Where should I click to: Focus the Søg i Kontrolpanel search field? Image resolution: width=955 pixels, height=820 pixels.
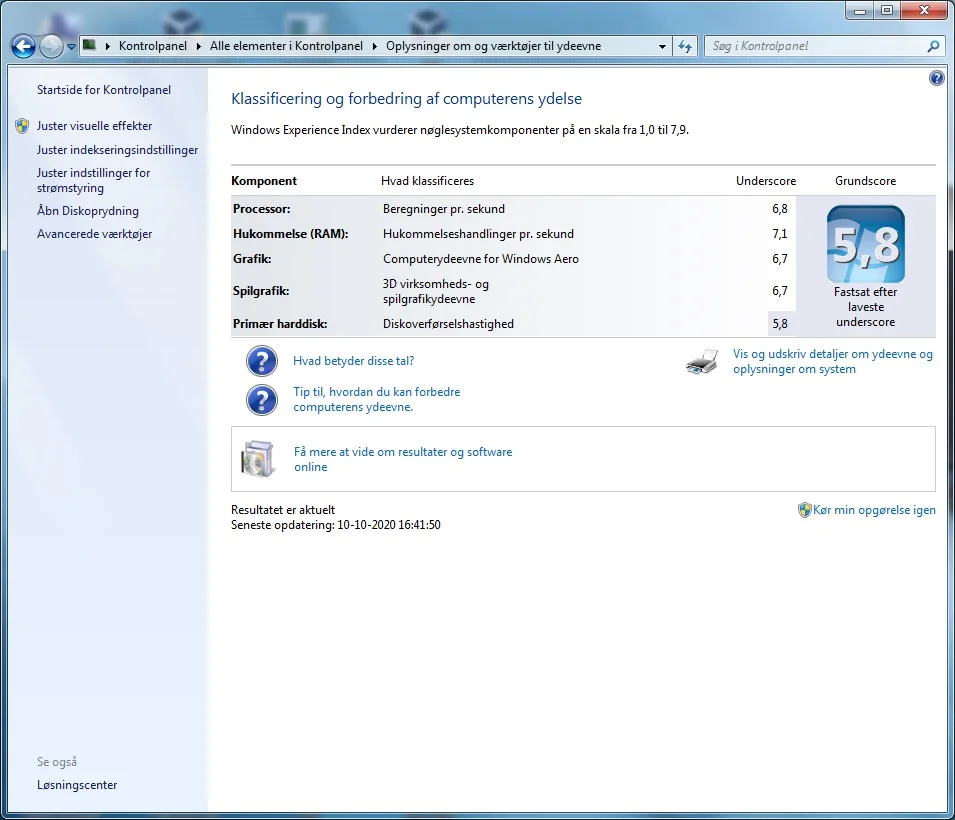point(816,46)
